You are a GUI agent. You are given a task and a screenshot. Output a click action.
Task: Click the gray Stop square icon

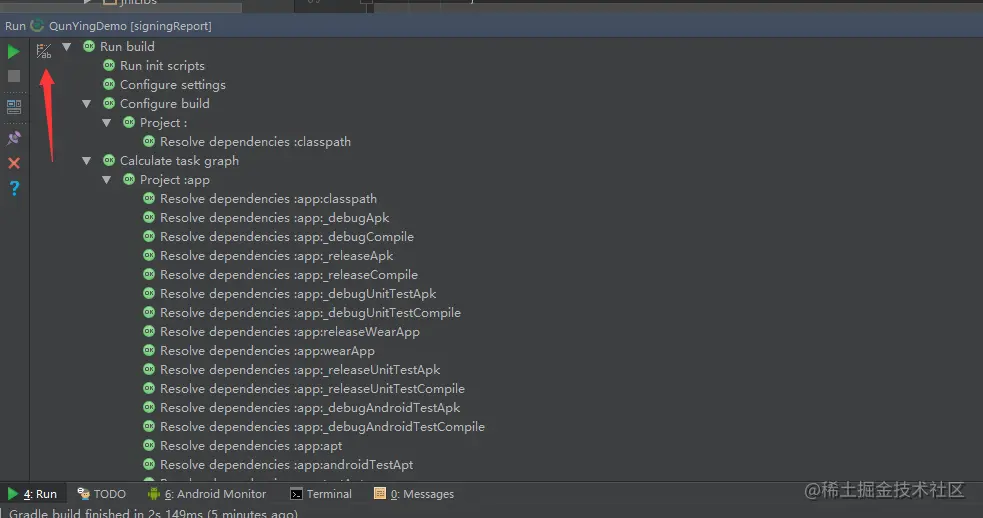pyautogui.click(x=14, y=76)
